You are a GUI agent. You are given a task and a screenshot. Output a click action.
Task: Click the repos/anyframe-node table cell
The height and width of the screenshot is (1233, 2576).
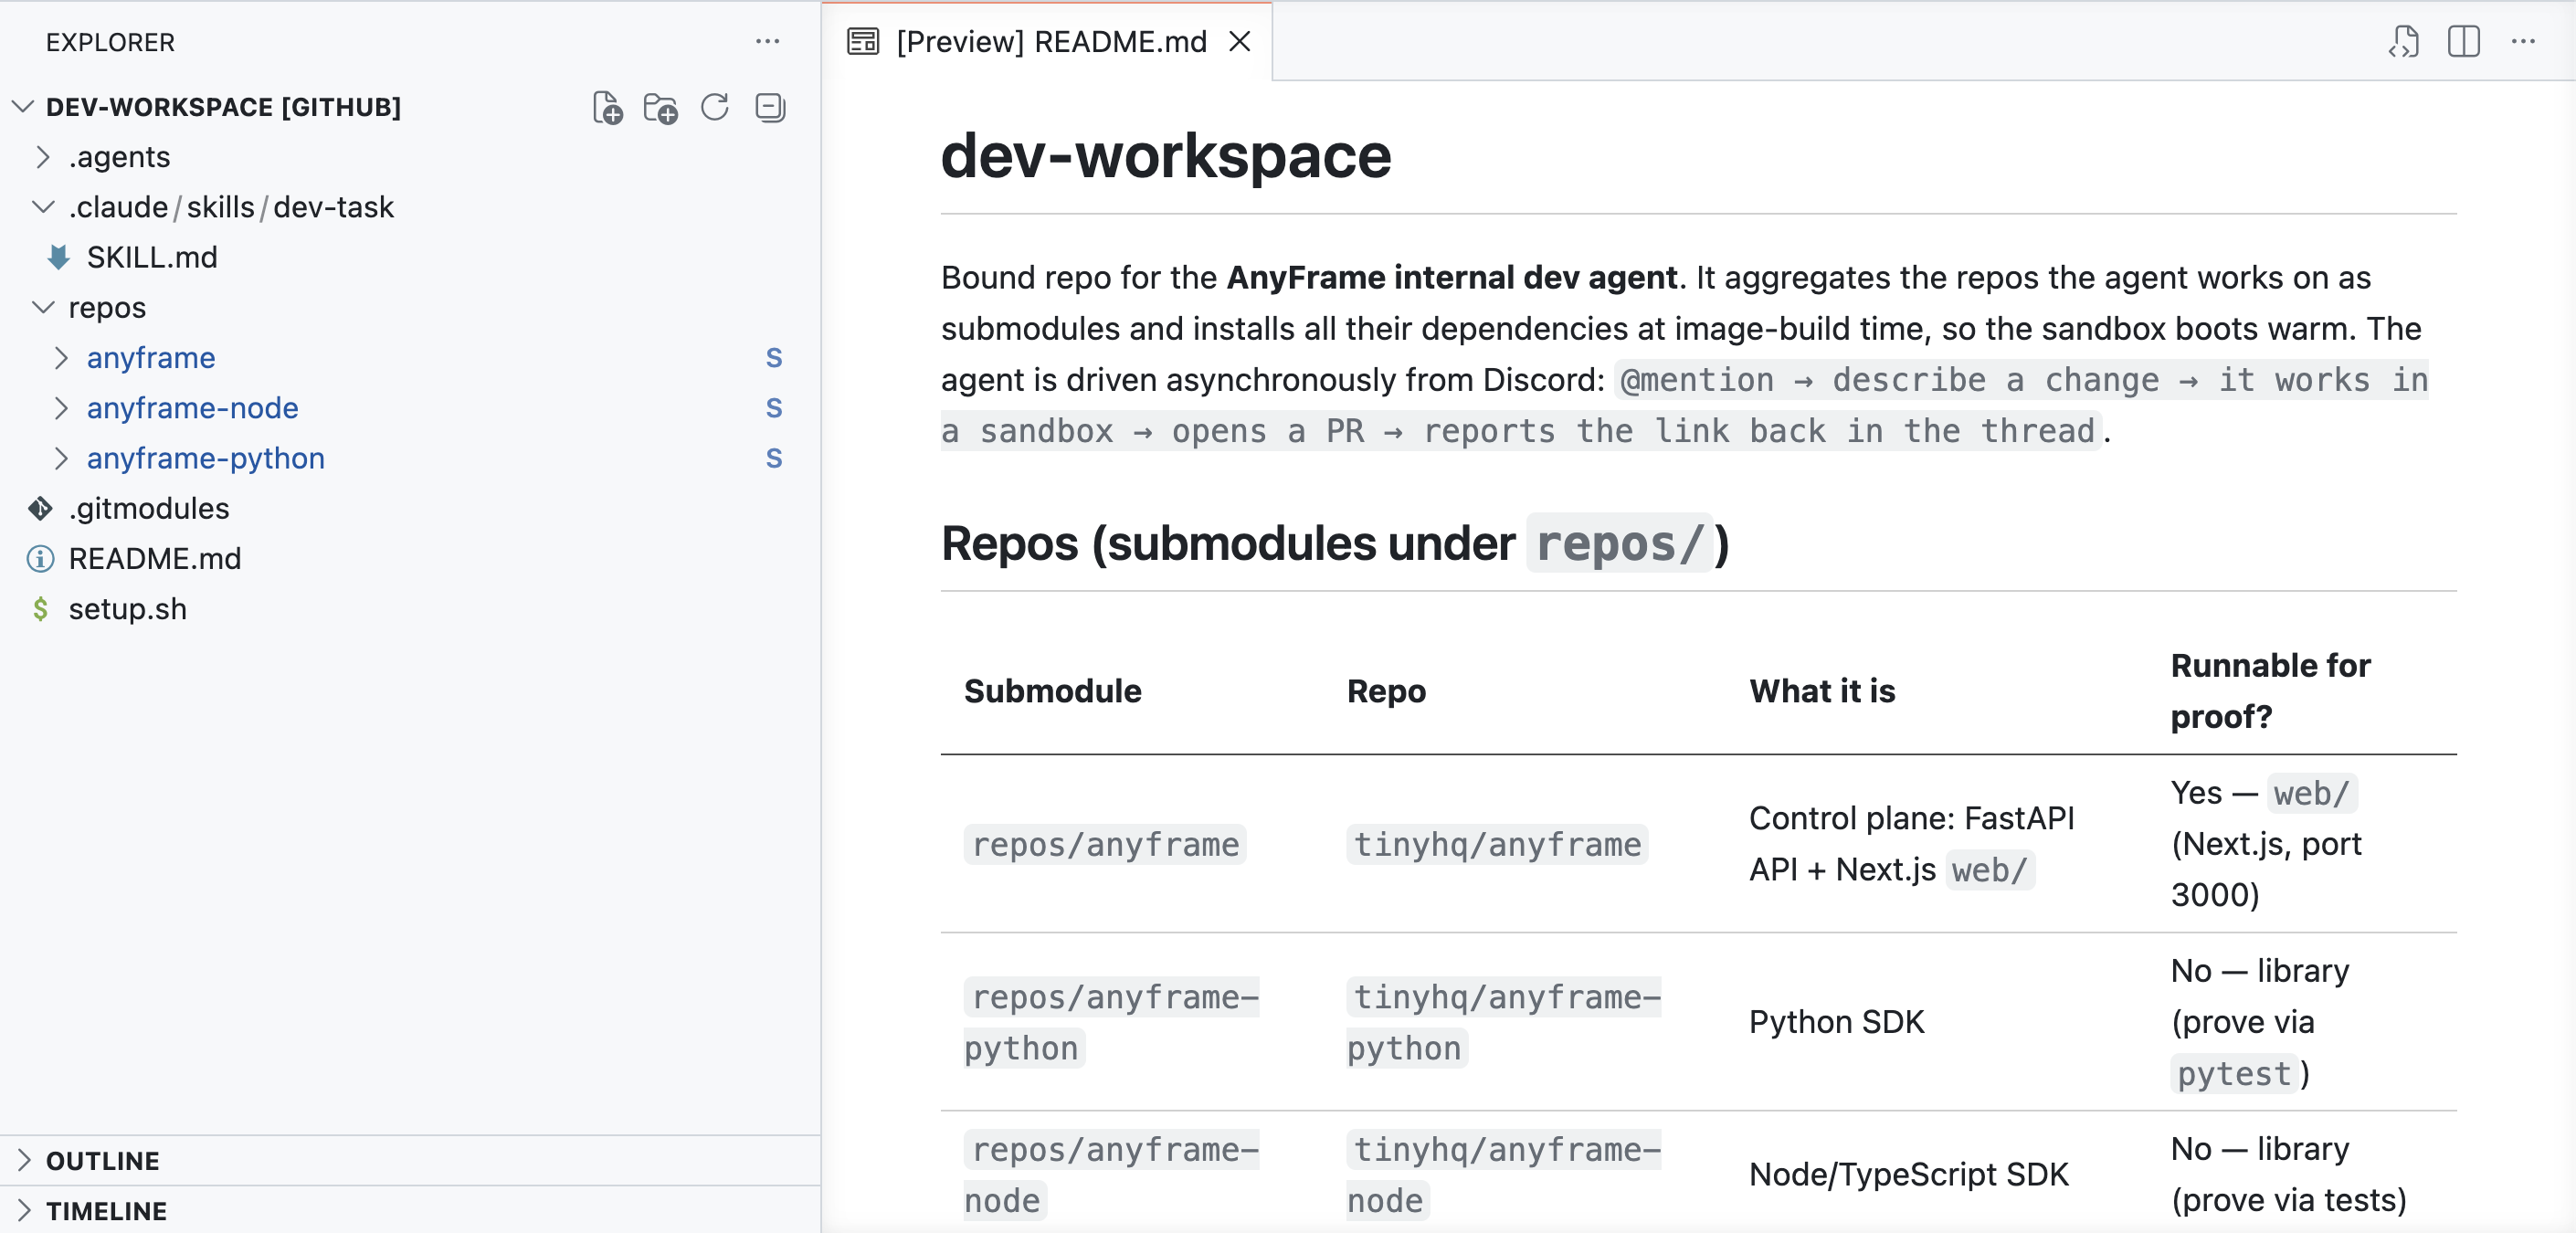click(x=1111, y=1174)
